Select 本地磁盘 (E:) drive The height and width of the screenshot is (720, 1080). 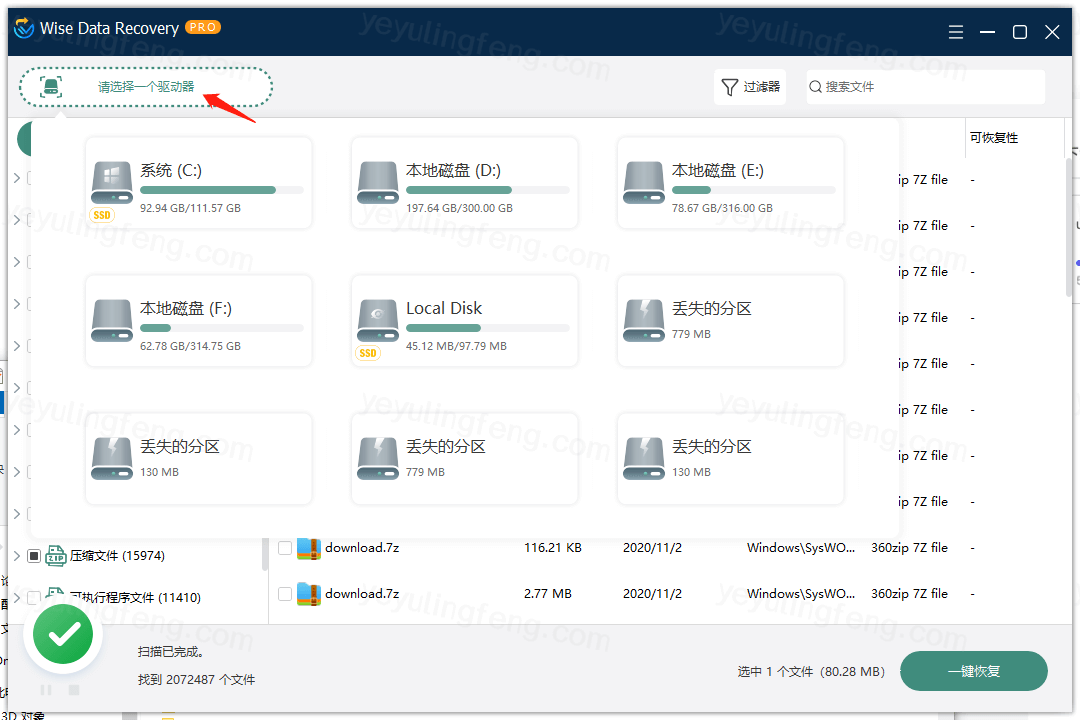pos(730,183)
